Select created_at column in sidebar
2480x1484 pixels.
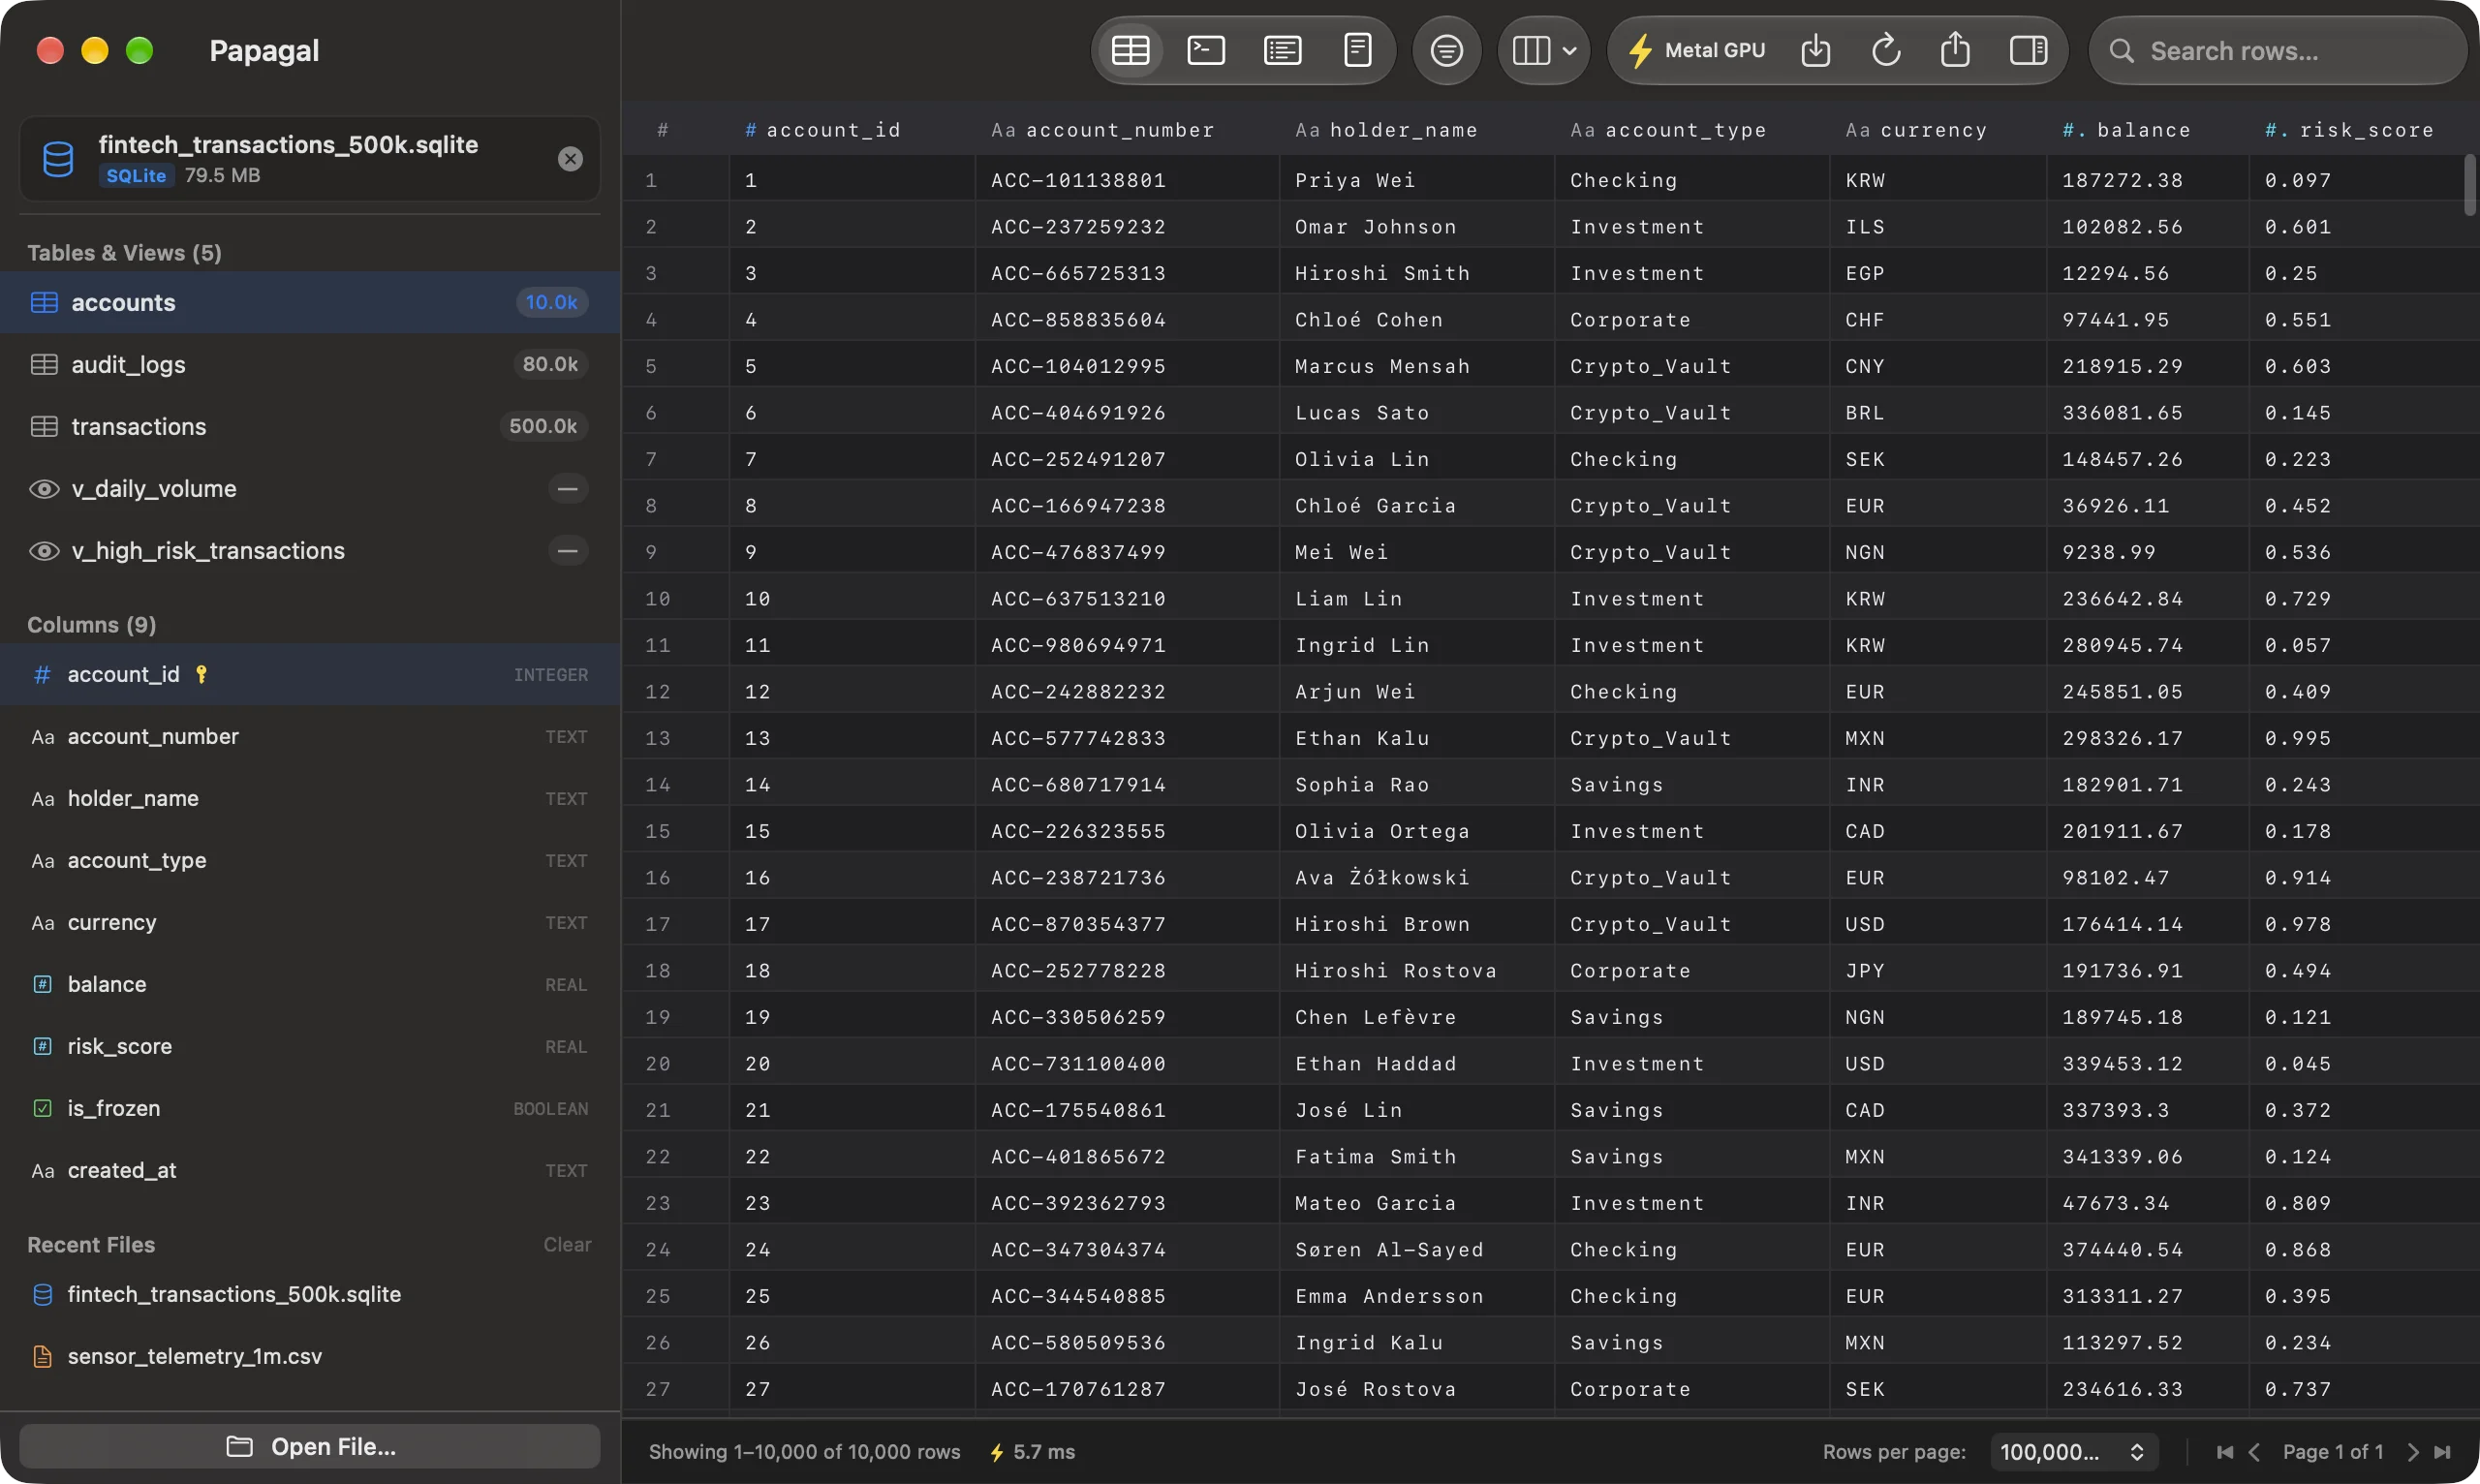[310, 1170]
